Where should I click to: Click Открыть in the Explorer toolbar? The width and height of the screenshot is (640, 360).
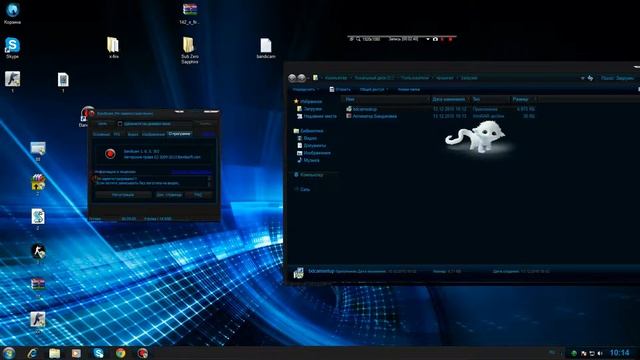coord(340,89)
